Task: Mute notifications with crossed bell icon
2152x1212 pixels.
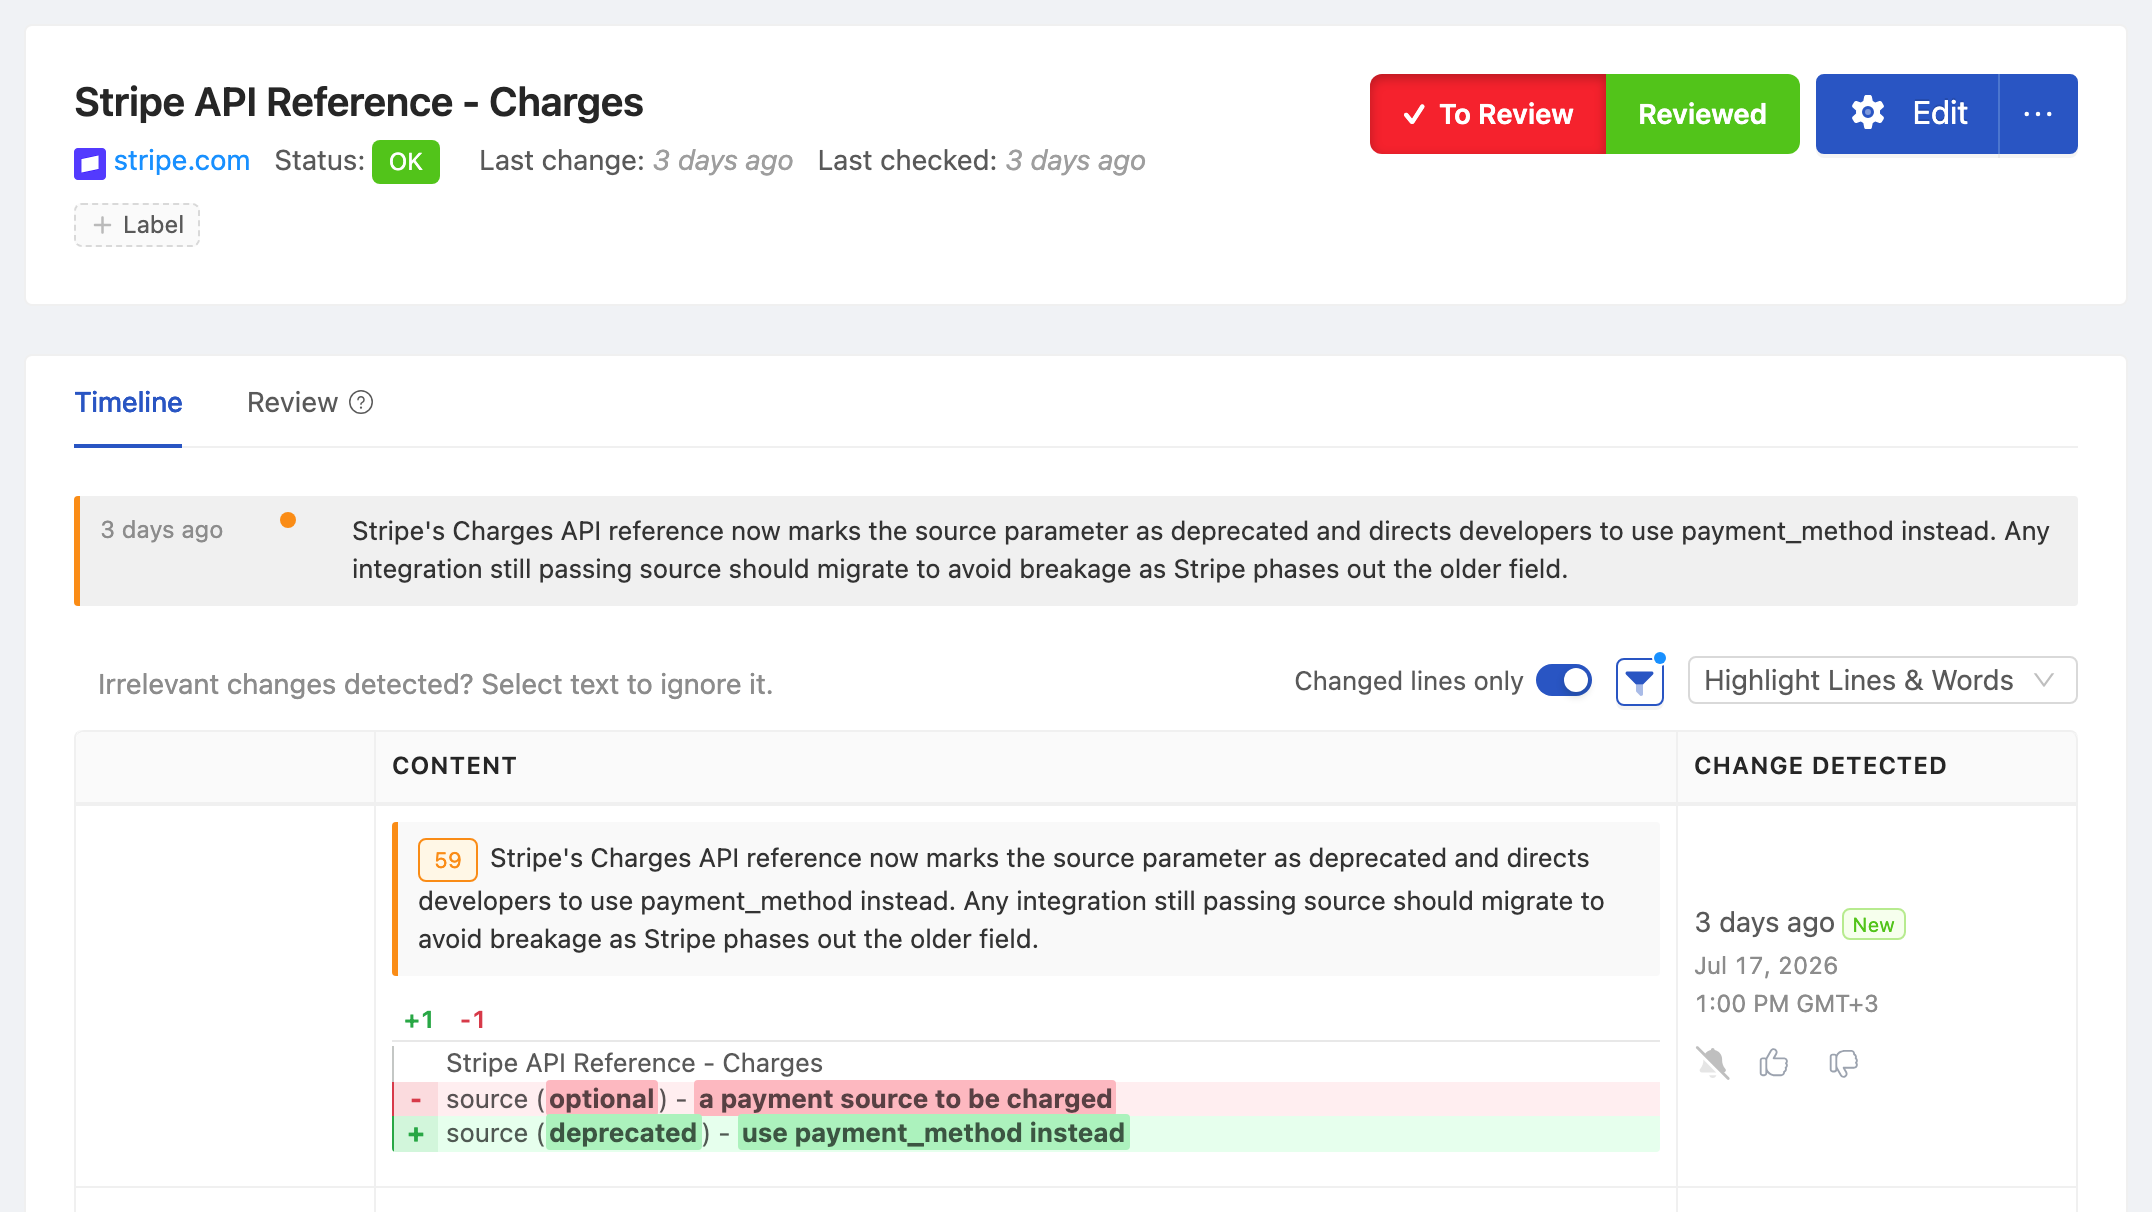Action: tap(1712, 1063)
